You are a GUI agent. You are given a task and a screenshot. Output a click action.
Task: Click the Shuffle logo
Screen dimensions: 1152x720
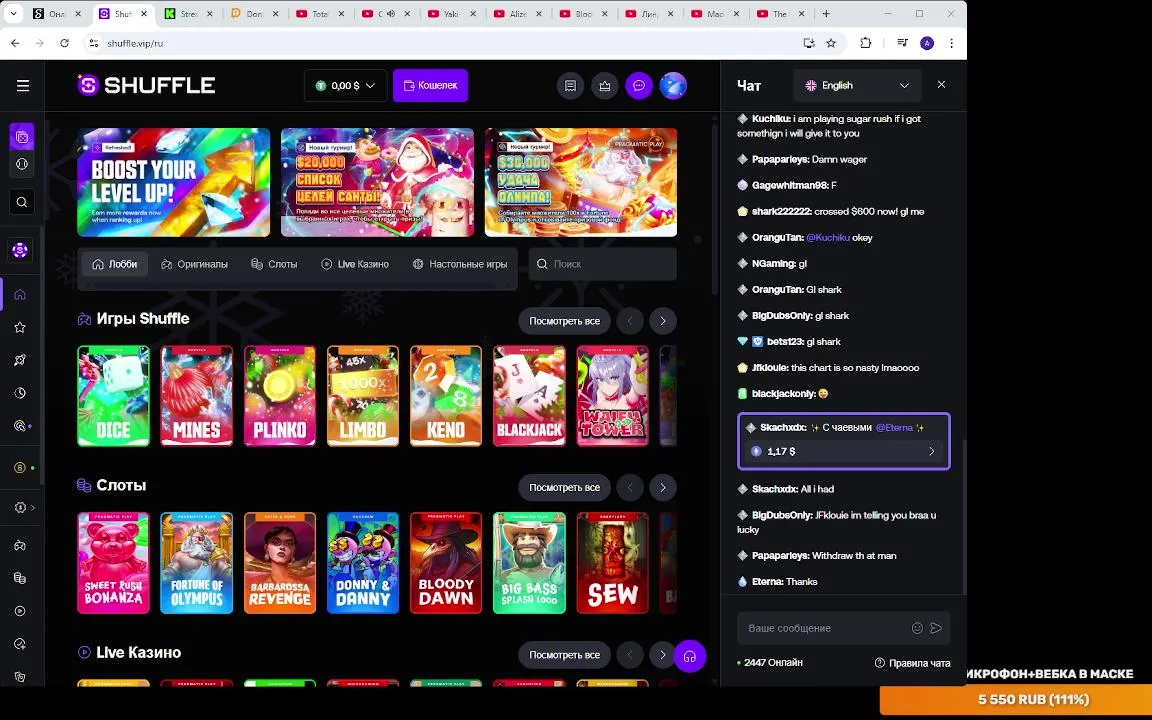point(146,85)
